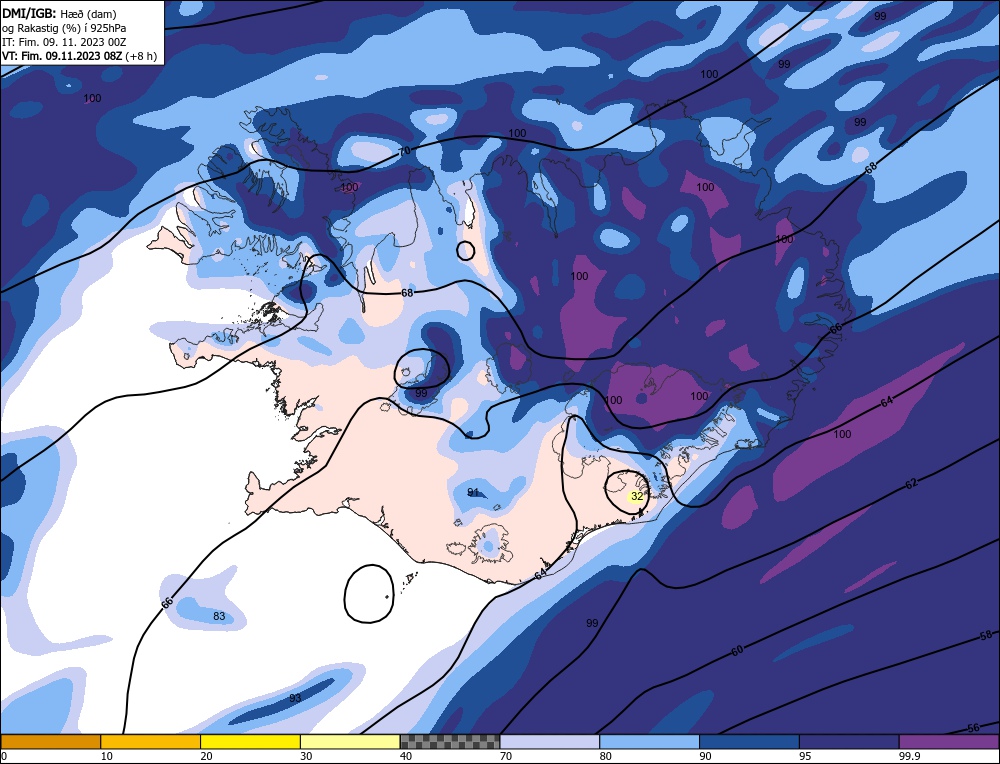Click the 'og Rakastig (%) í 925hPa' line

pos(64,27)
